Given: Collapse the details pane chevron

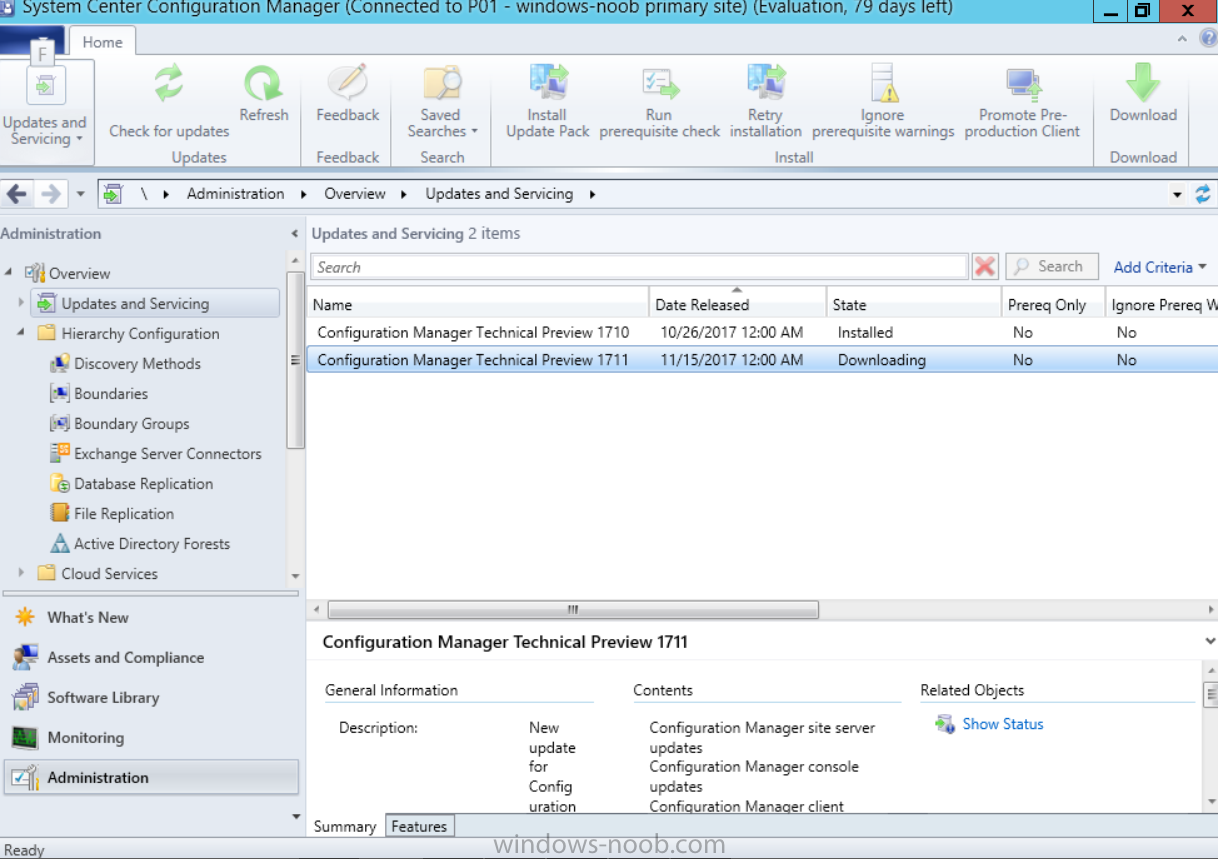Looking at the screenshot, I should click(1210, 642).
